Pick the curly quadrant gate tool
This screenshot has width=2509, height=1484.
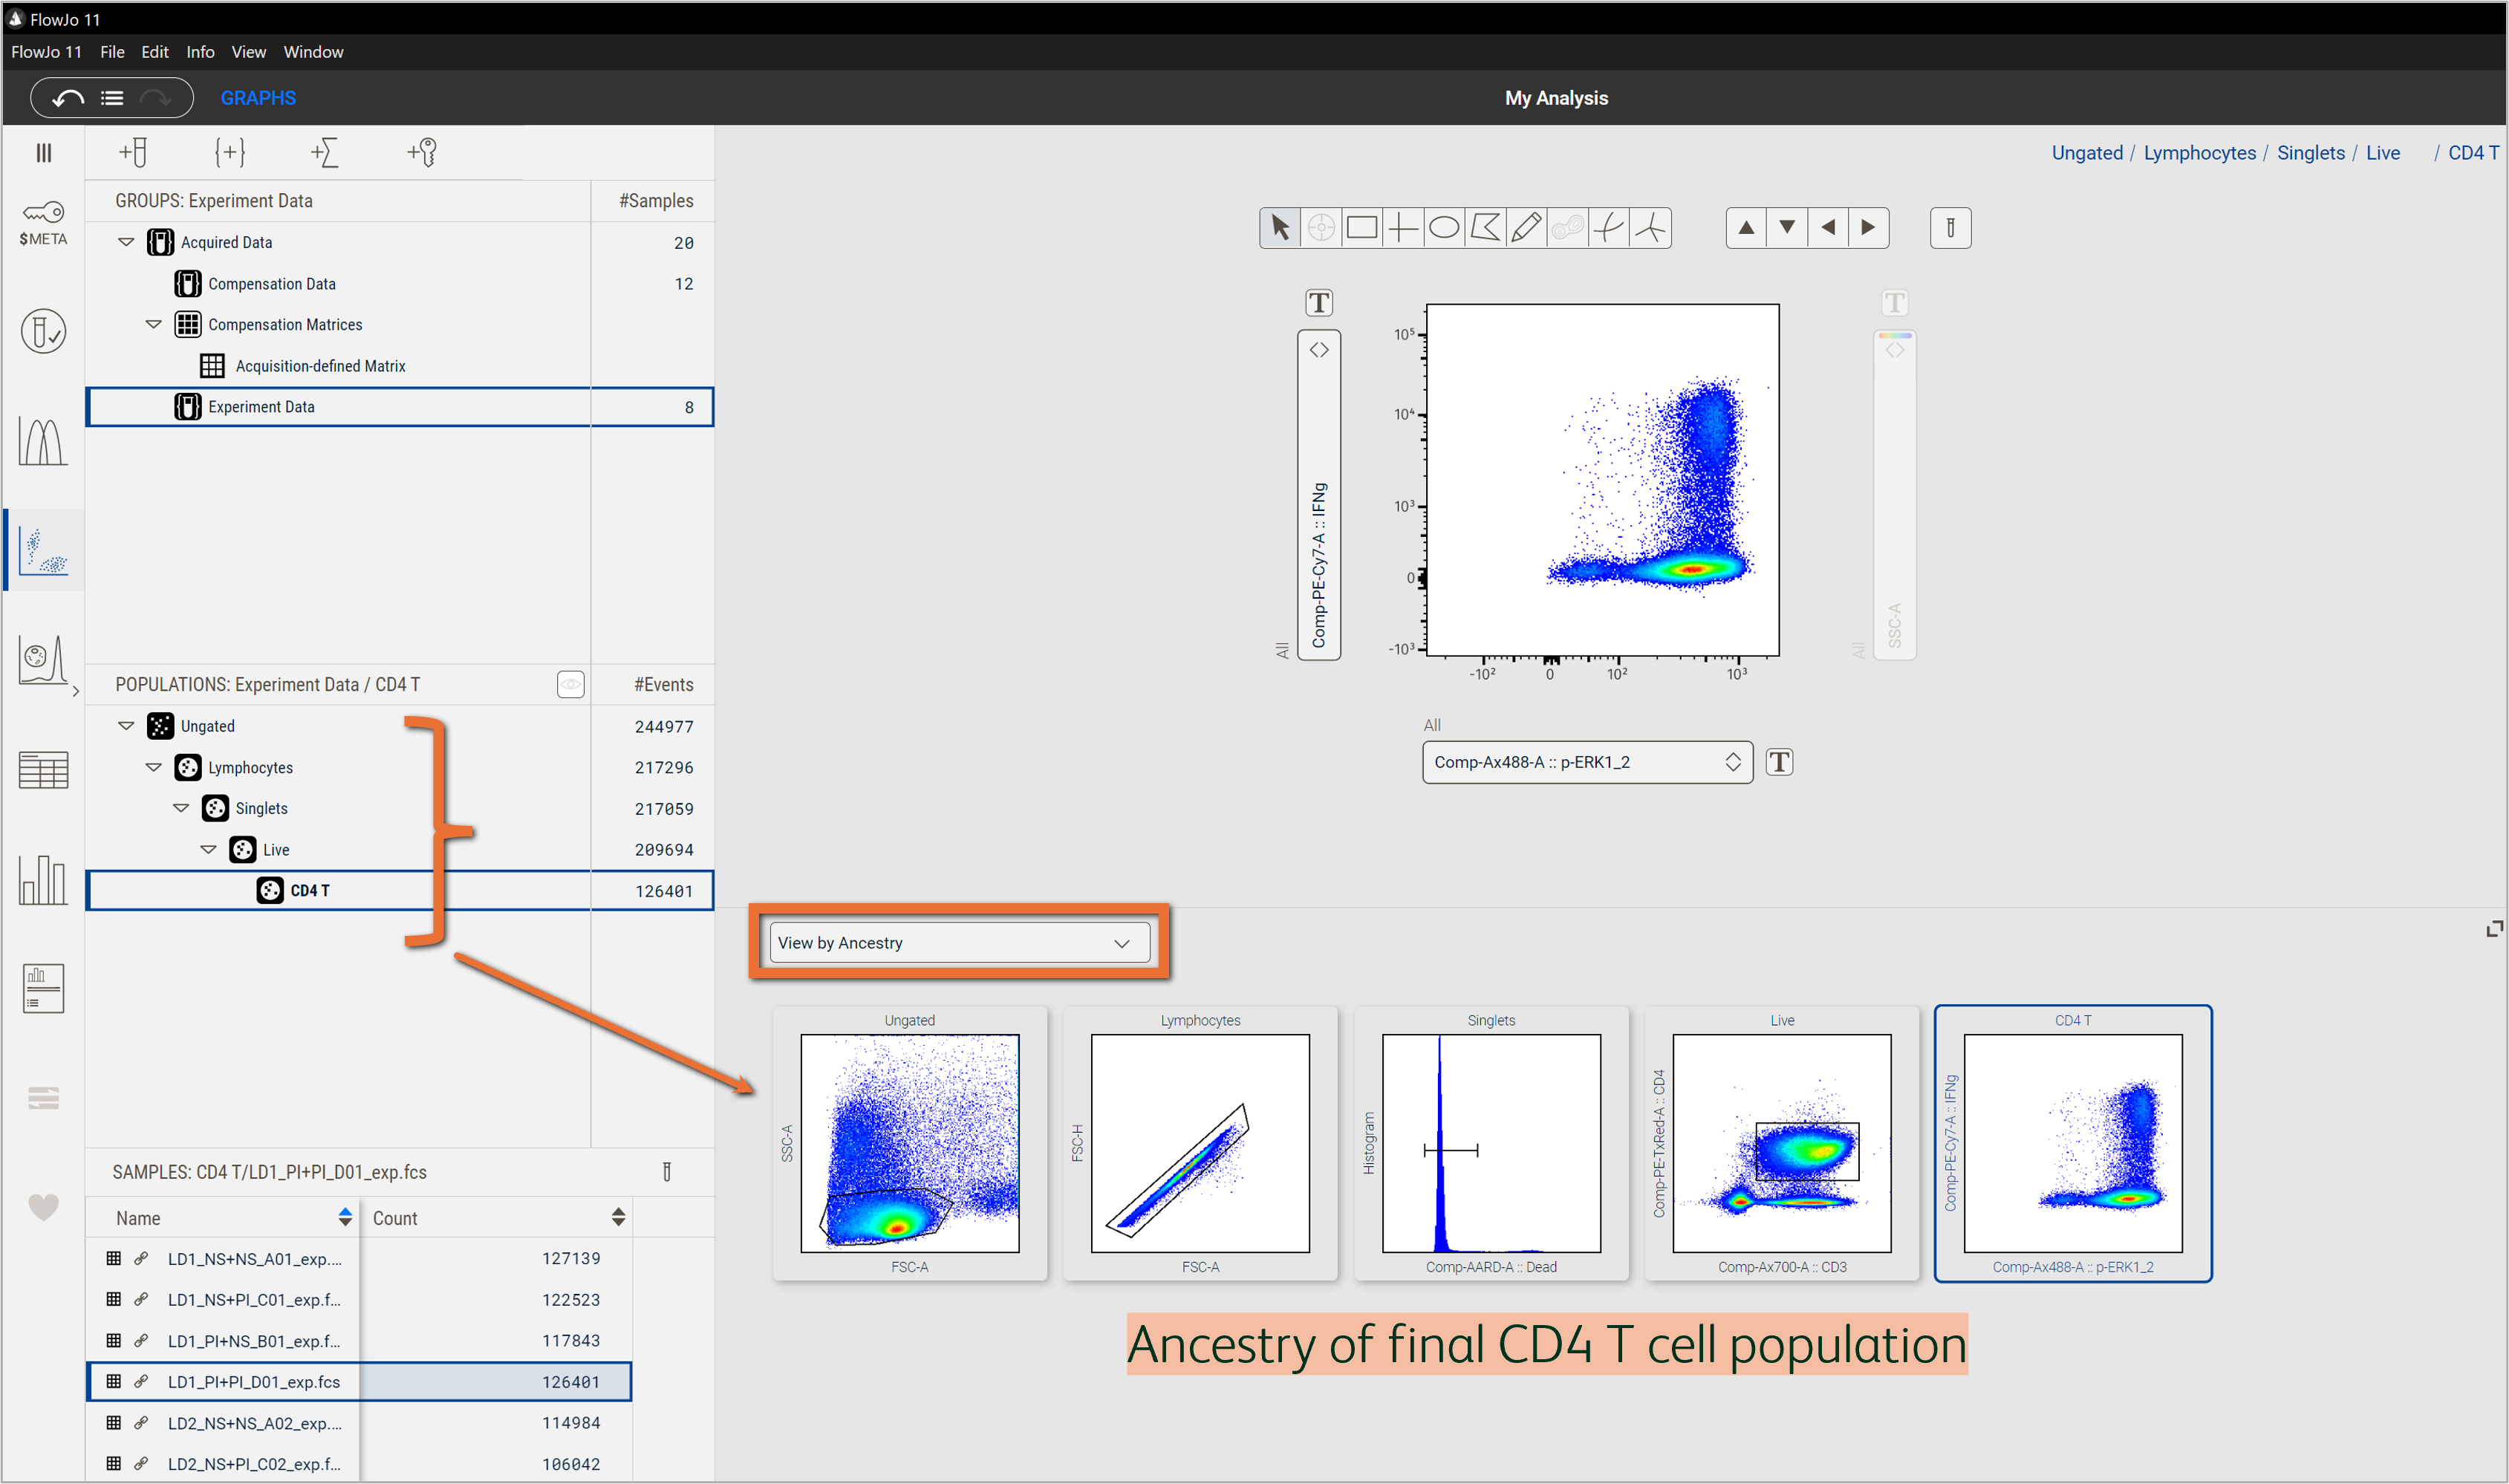pyautogui.click(x=1608, y=228)
